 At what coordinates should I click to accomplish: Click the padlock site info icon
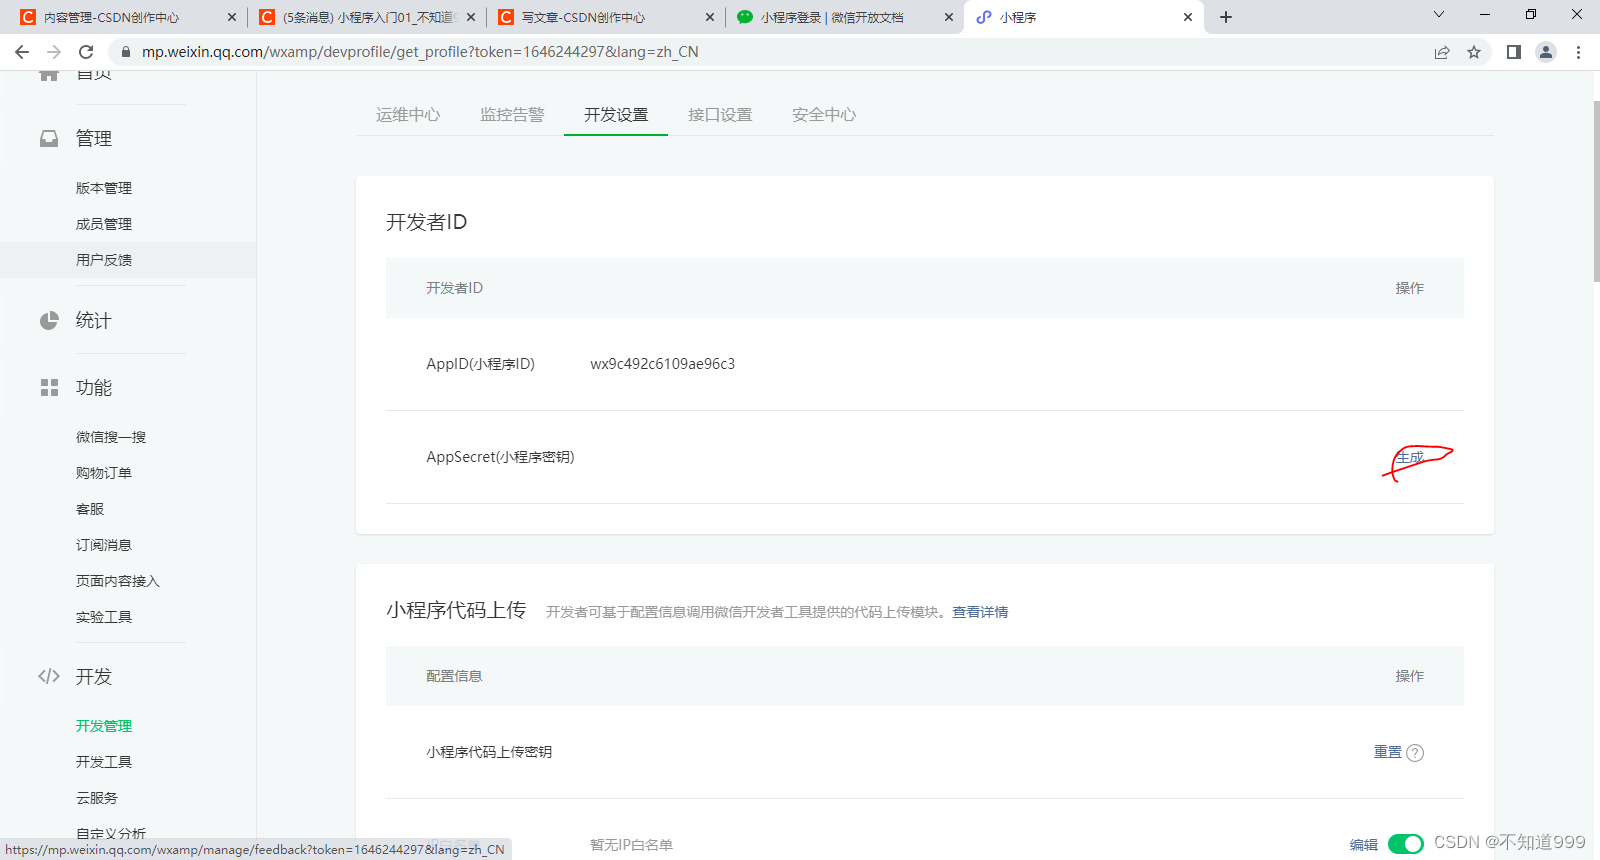126,52
